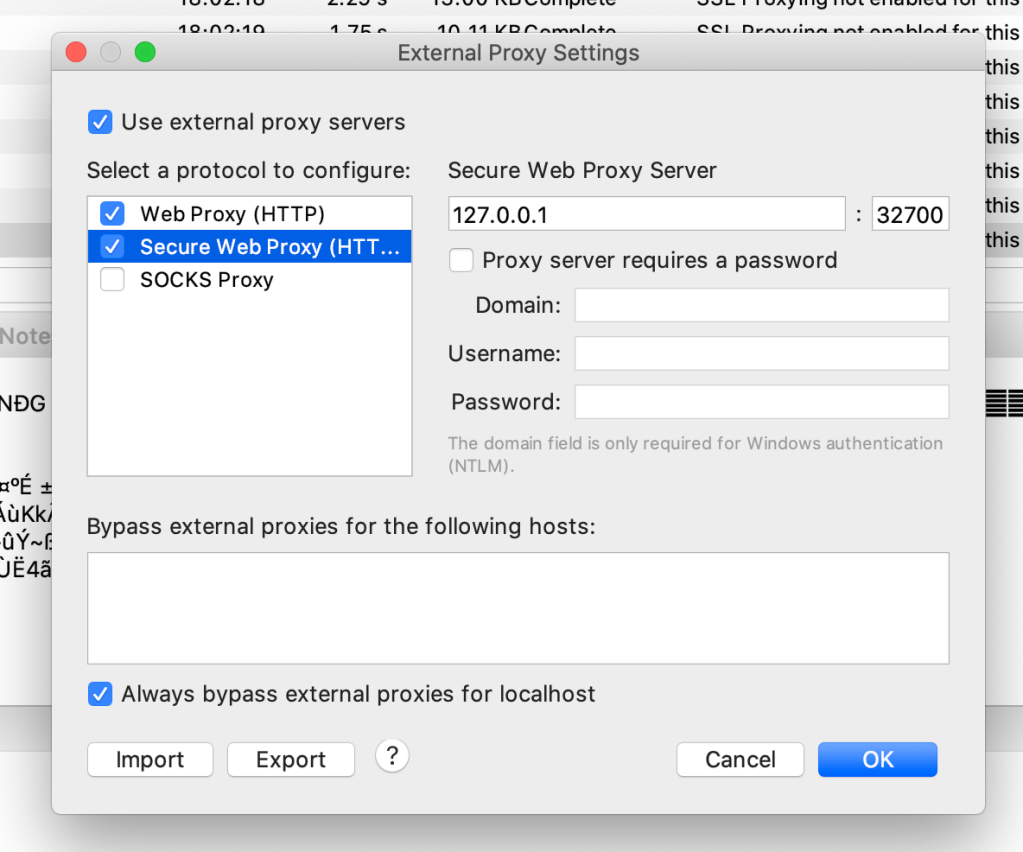The image size is (1023, 852).
Task: Enable the SOCKS Proxy checkbox
Action: coord(112,279)
